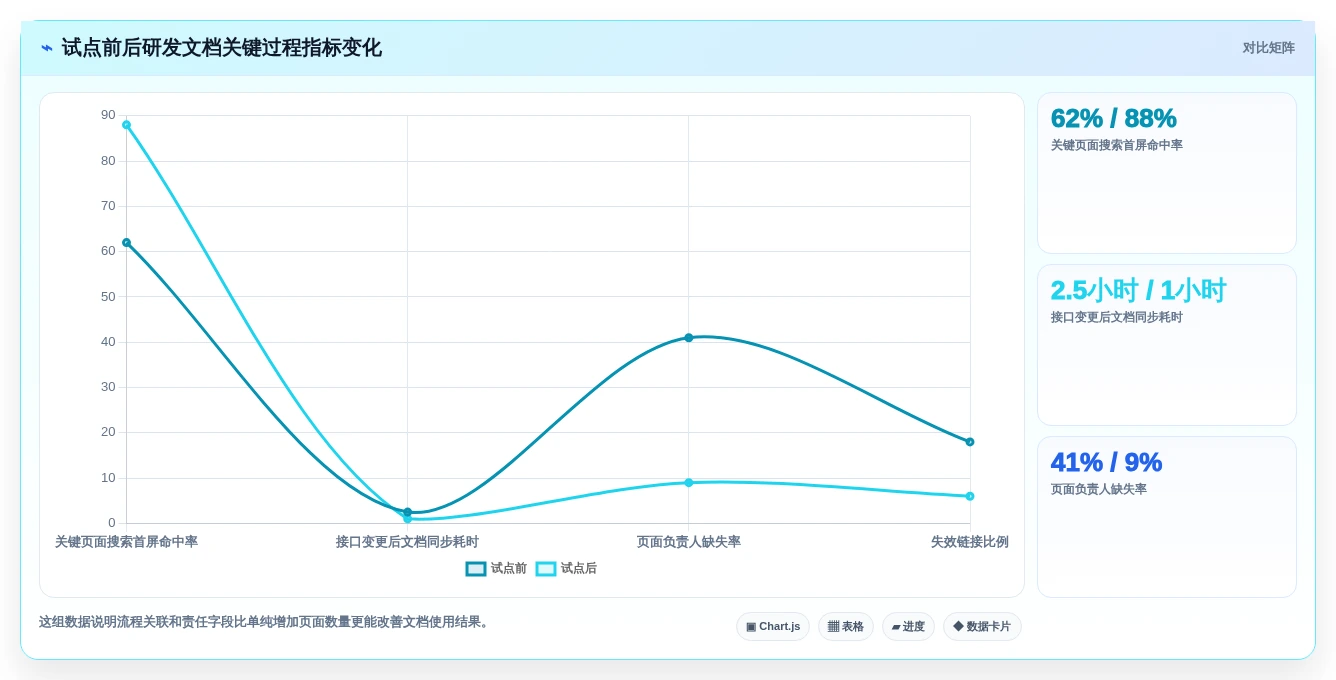The image size is (1336, 680).
Task: Click 试点前 point for 页面负责人缺失率 at 41
Action: coord(688,338)
